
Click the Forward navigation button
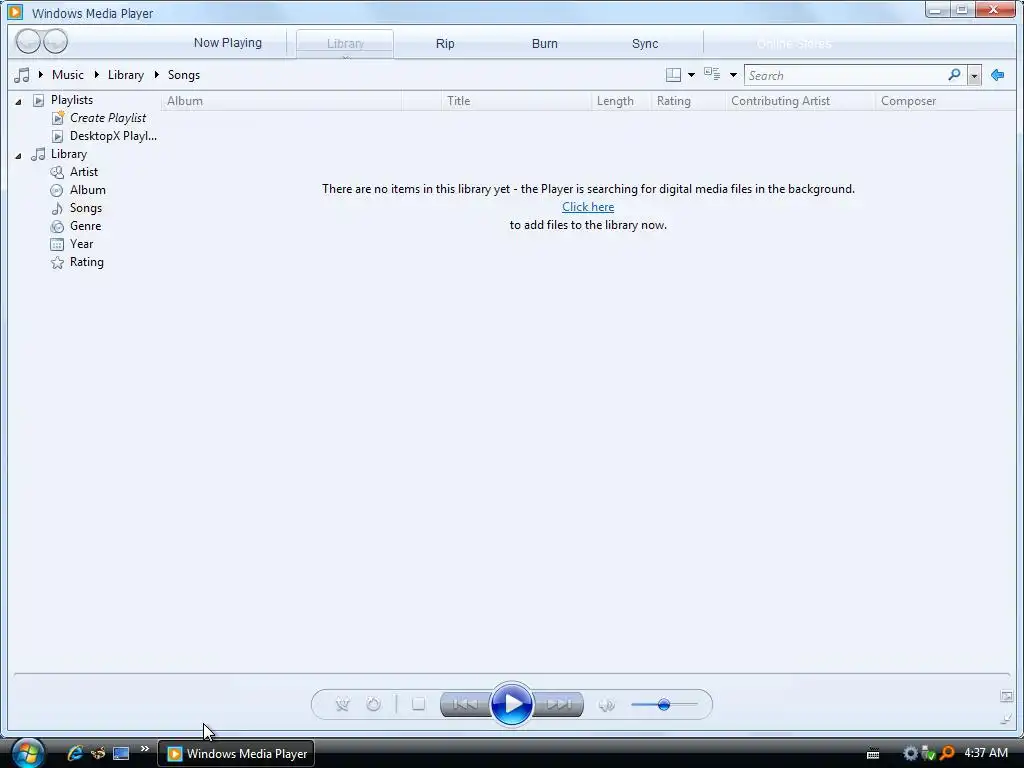[56, 42]
